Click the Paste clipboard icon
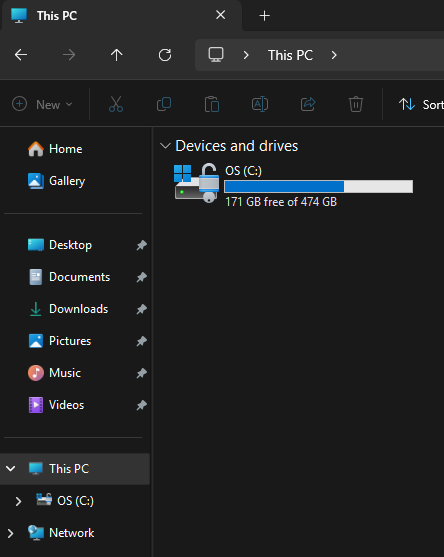Viewport: 444px width, 557px height. pyautogui.click(x=212, y=104)
